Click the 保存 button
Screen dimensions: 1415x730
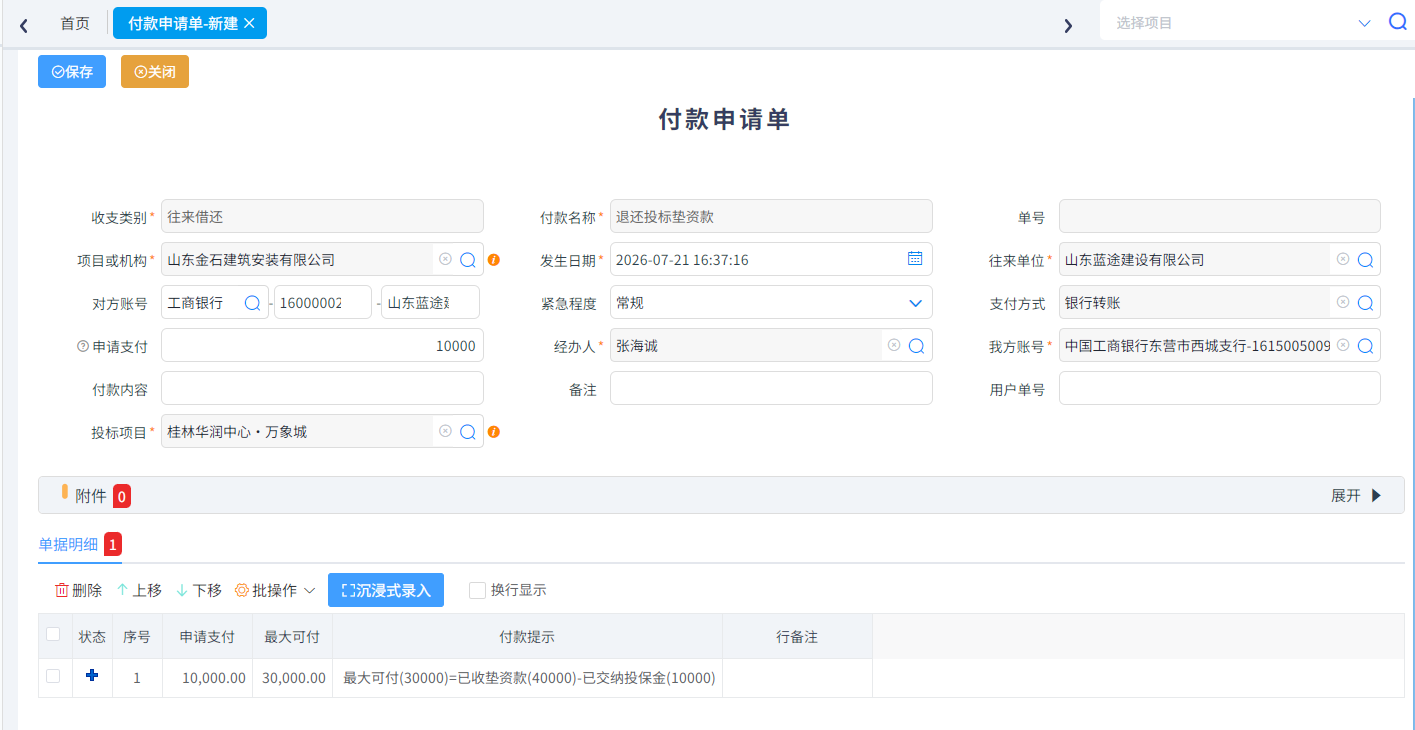pyautogui.click(x=72, y=72)
